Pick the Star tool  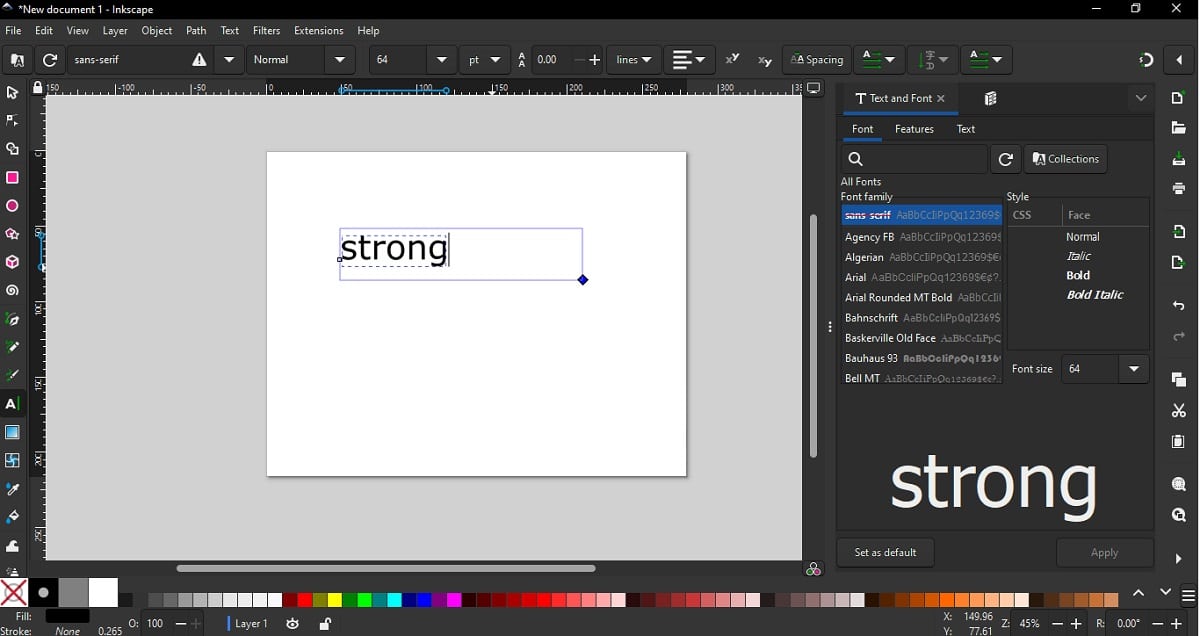13,234
